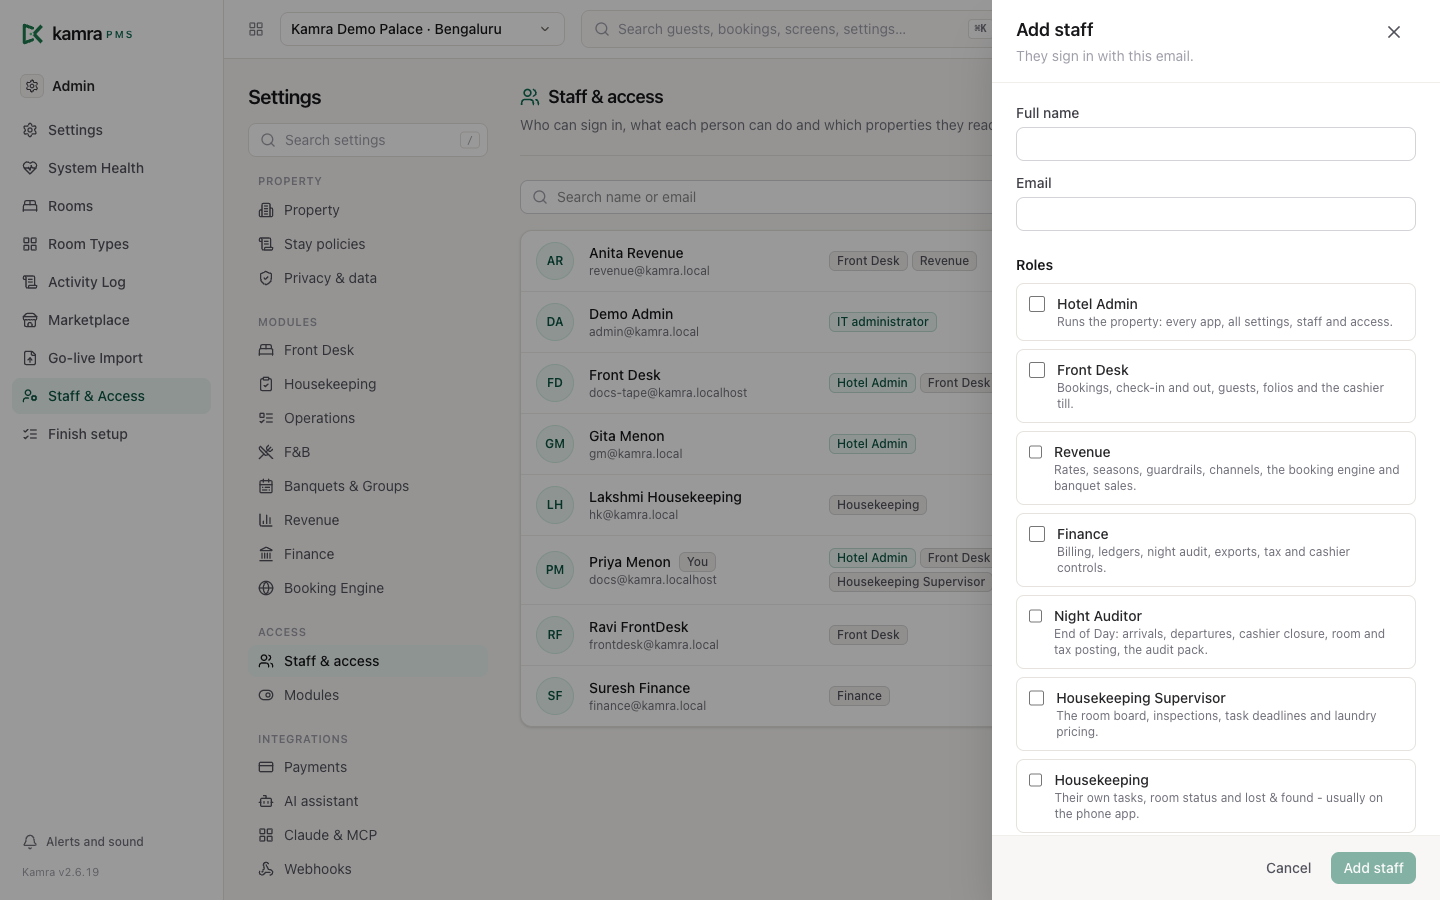This screenshot has width=1440, height=900.
Task: Select the Night Auditor role checkbox
Action: (x=1036, y=616)
